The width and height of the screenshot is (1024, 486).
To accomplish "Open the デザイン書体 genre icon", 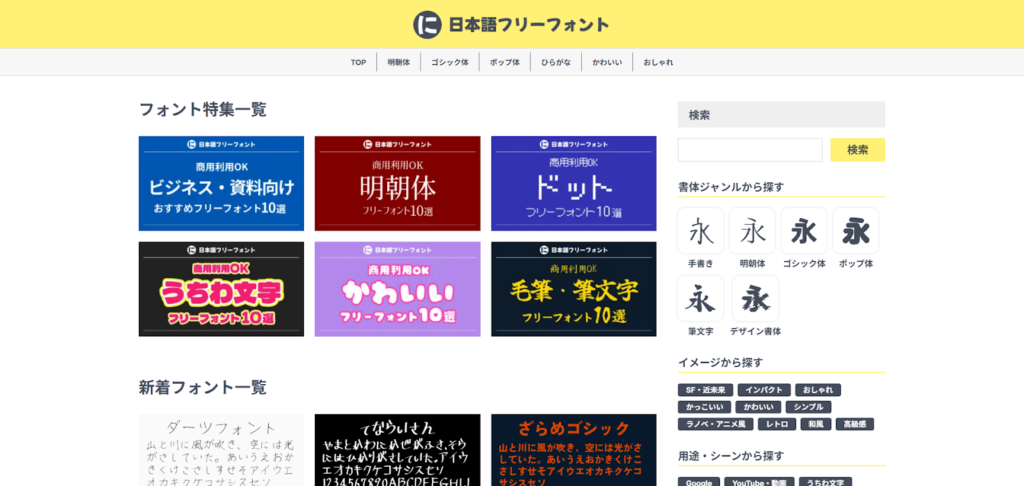I will [x=755, y=300].
